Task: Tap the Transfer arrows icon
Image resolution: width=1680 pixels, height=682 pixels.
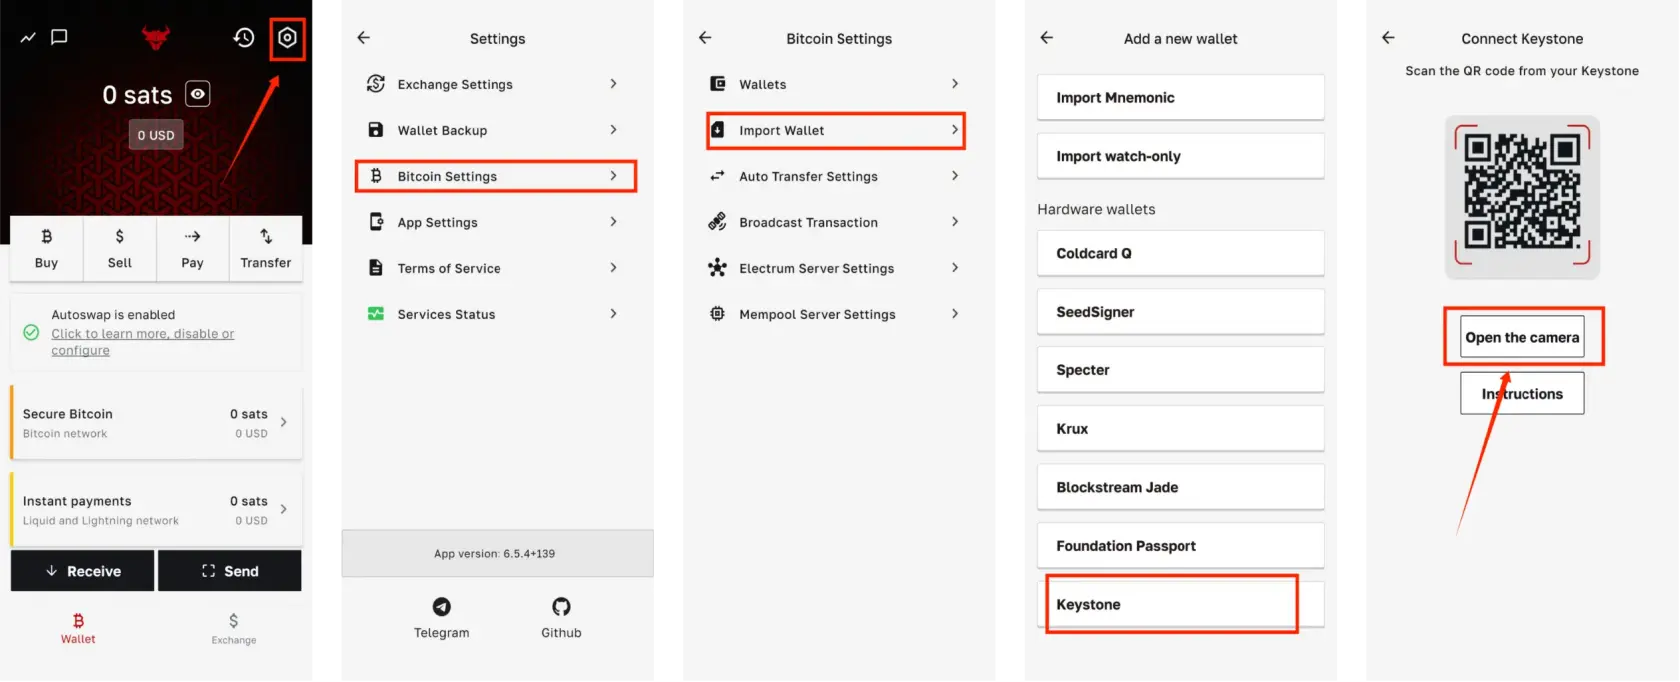Action: (x=266, y=237)
